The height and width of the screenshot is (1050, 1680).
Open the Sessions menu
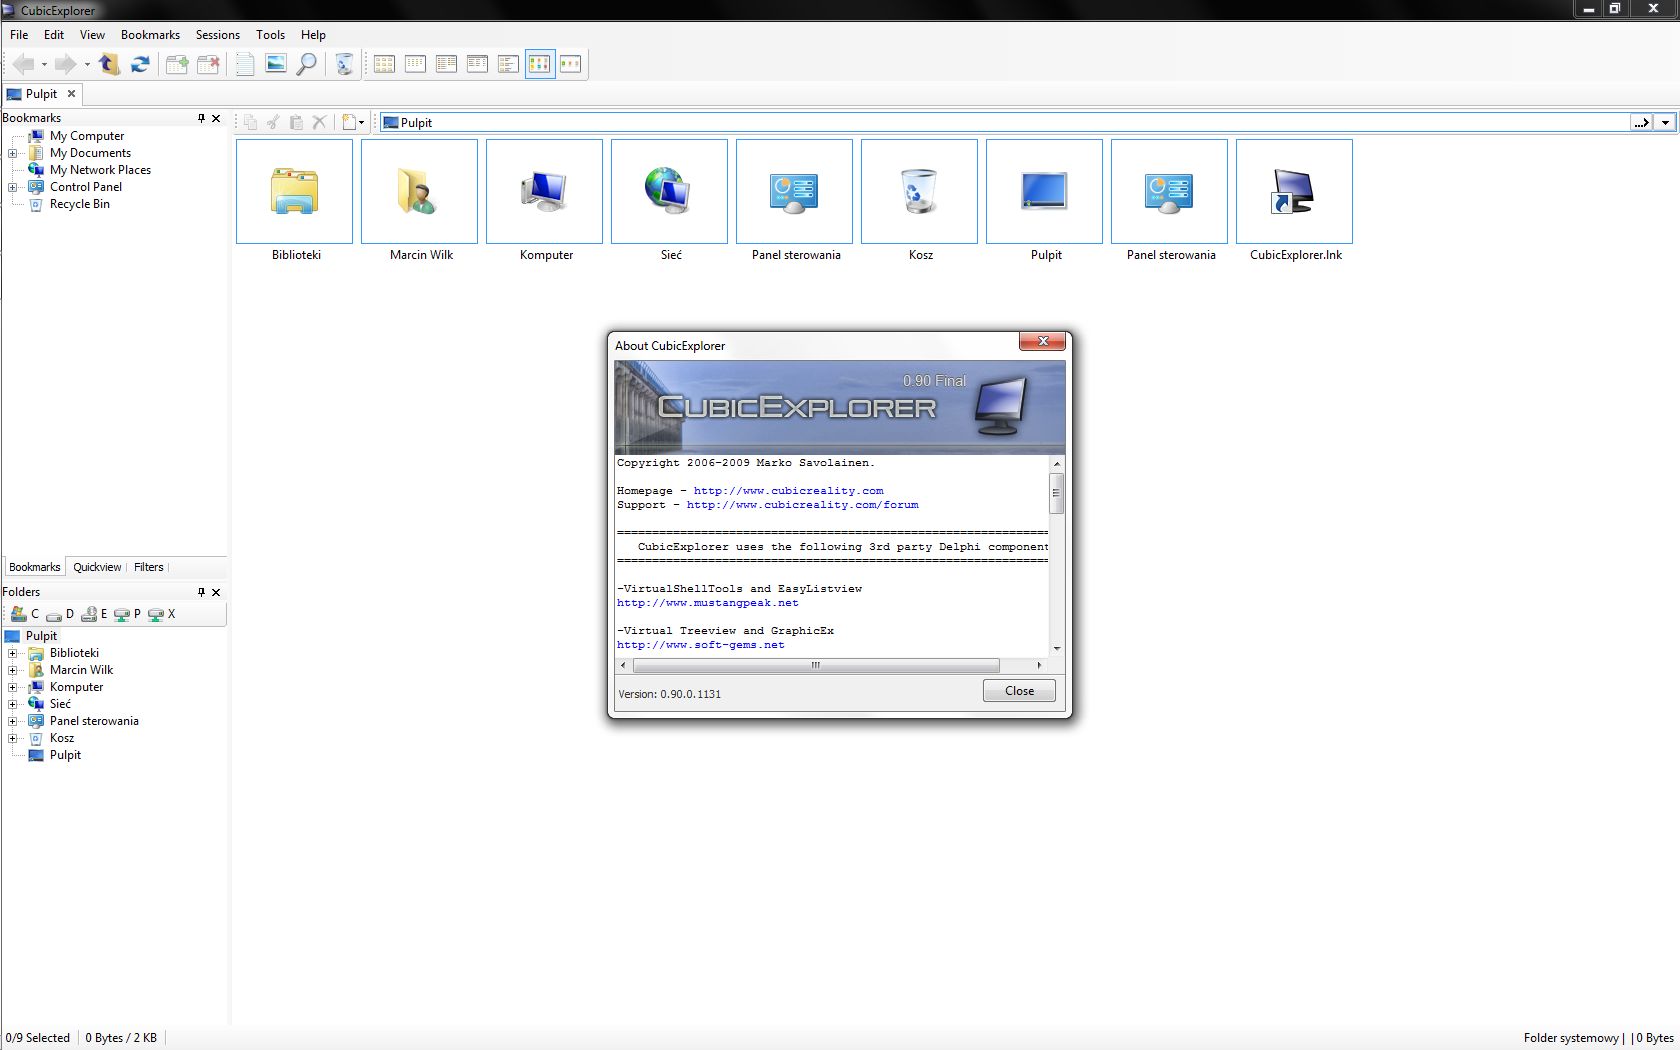tap(217, 34)
